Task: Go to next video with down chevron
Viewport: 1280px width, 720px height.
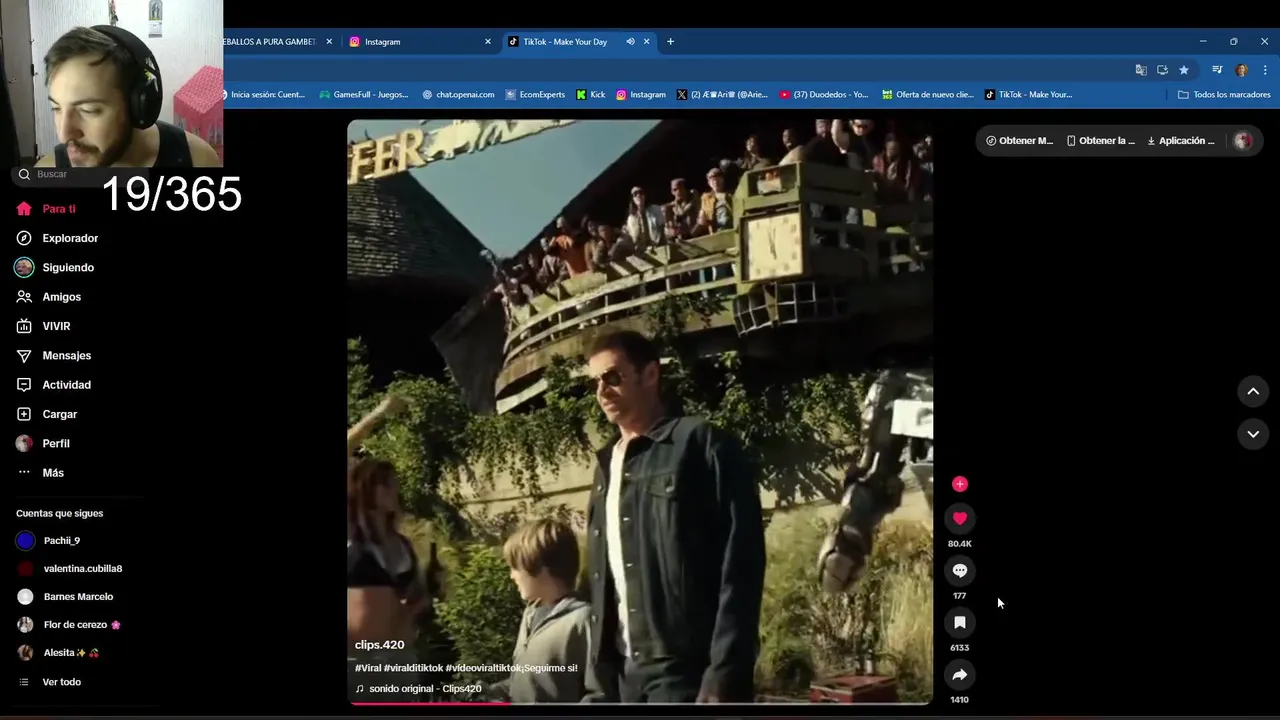Action: (1253, 434)
